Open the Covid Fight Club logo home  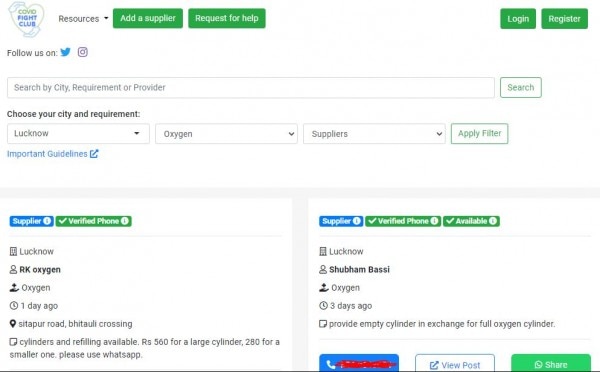tap(26, 19)
